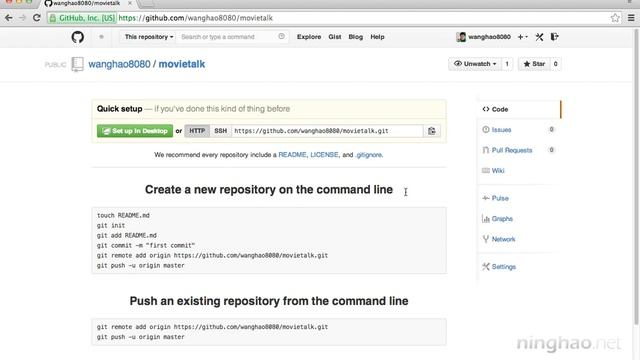Open the Help menu item
Viewport: 640px width, 360px height.
tap(377, 37)
